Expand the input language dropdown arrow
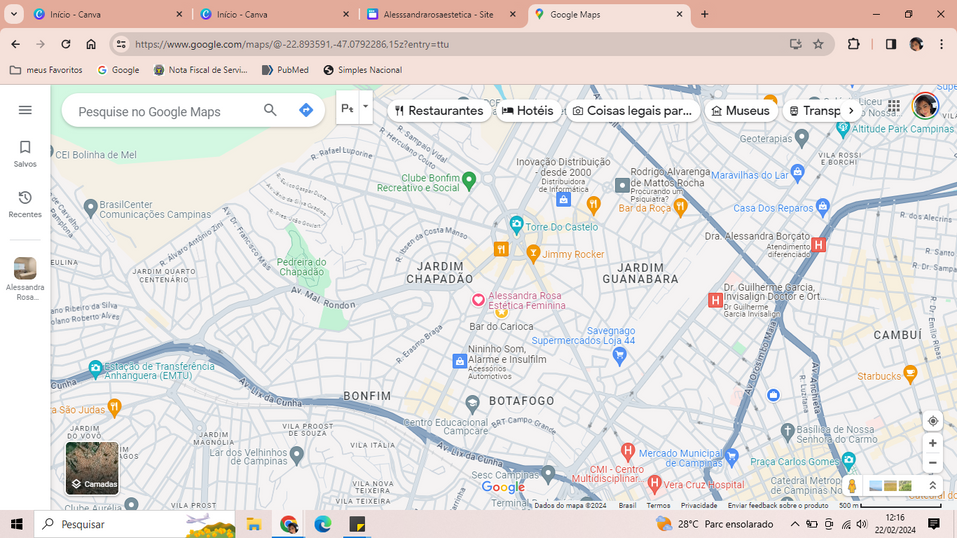The width and height of the screenshot is (957, 538). click(366, 107)
